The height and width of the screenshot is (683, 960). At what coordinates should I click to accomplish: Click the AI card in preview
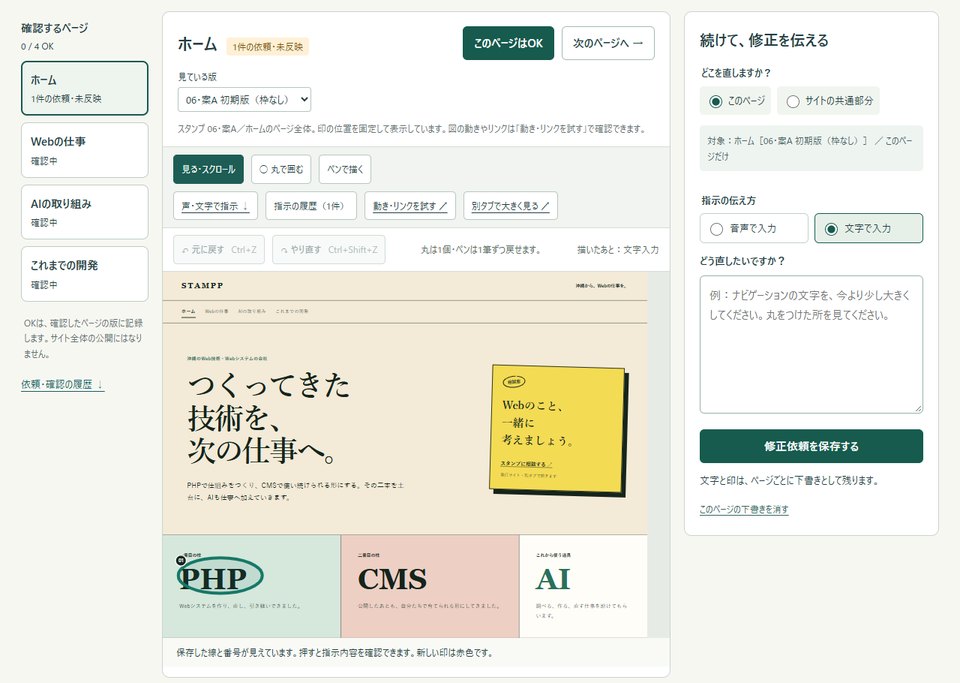[x=583, y=586]
